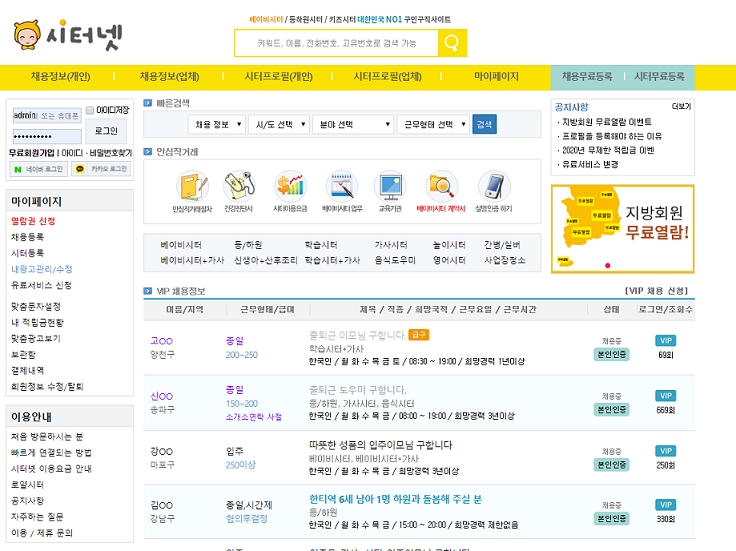The image size is (736, 551).
Task: Select the 간병/실버 category
Action: pos(502,245)
